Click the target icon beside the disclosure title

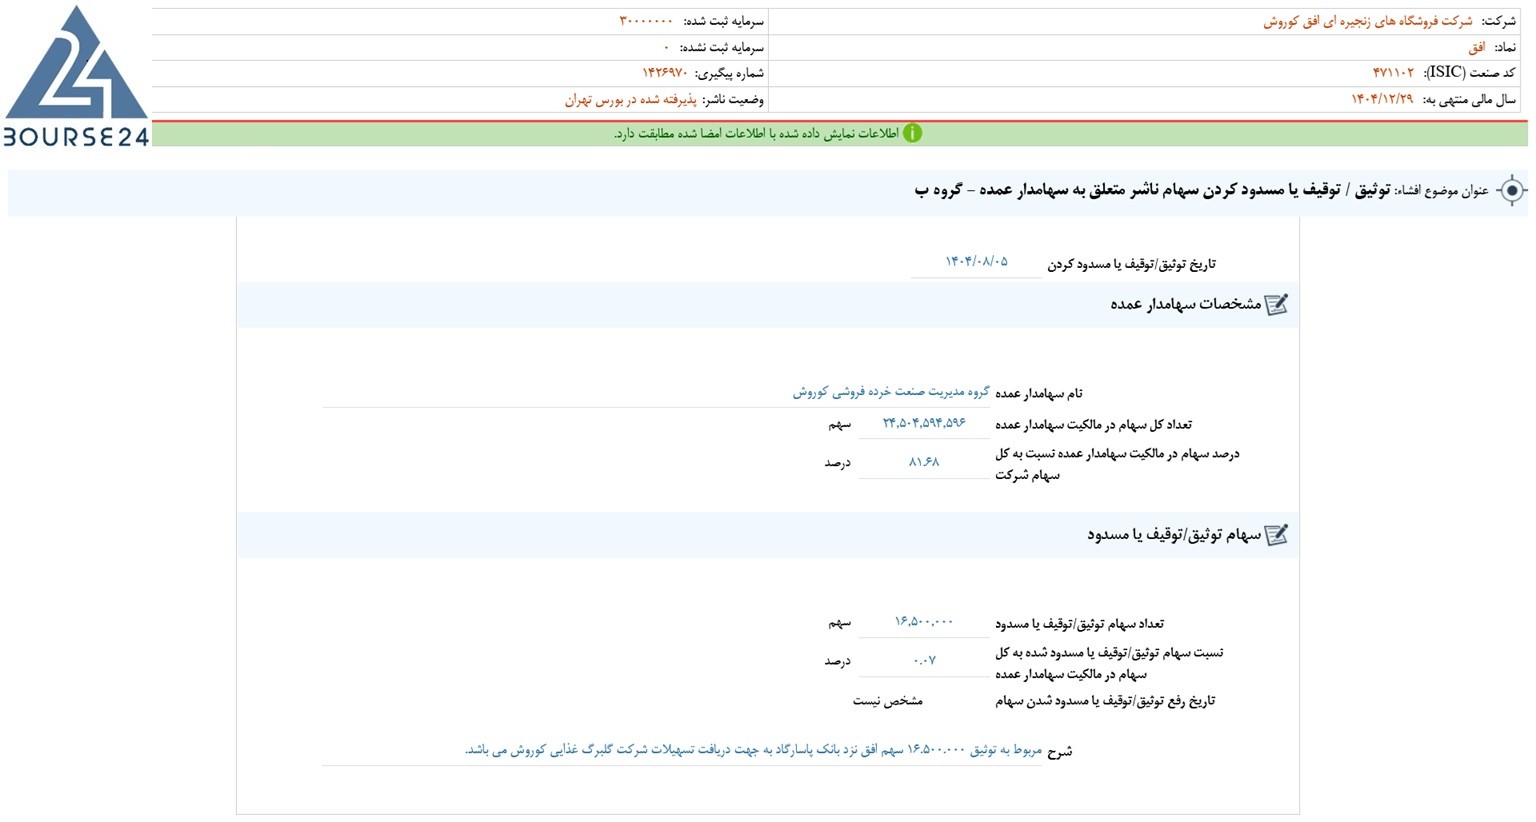1512,190
